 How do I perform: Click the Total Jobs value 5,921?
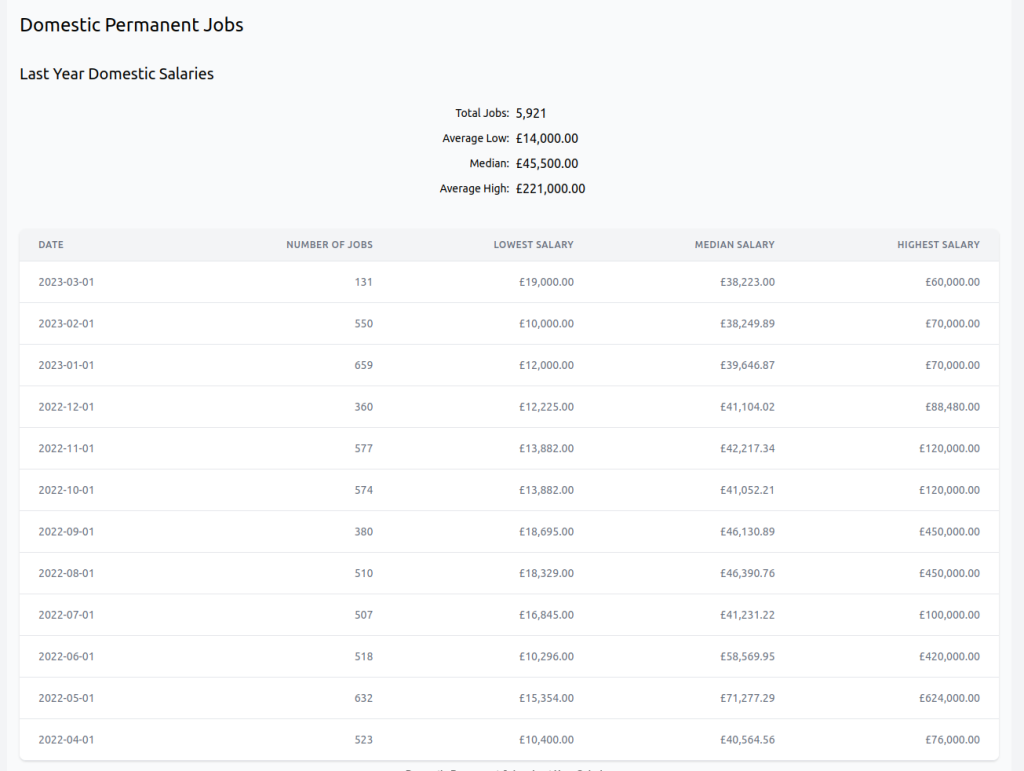point(531,113)
